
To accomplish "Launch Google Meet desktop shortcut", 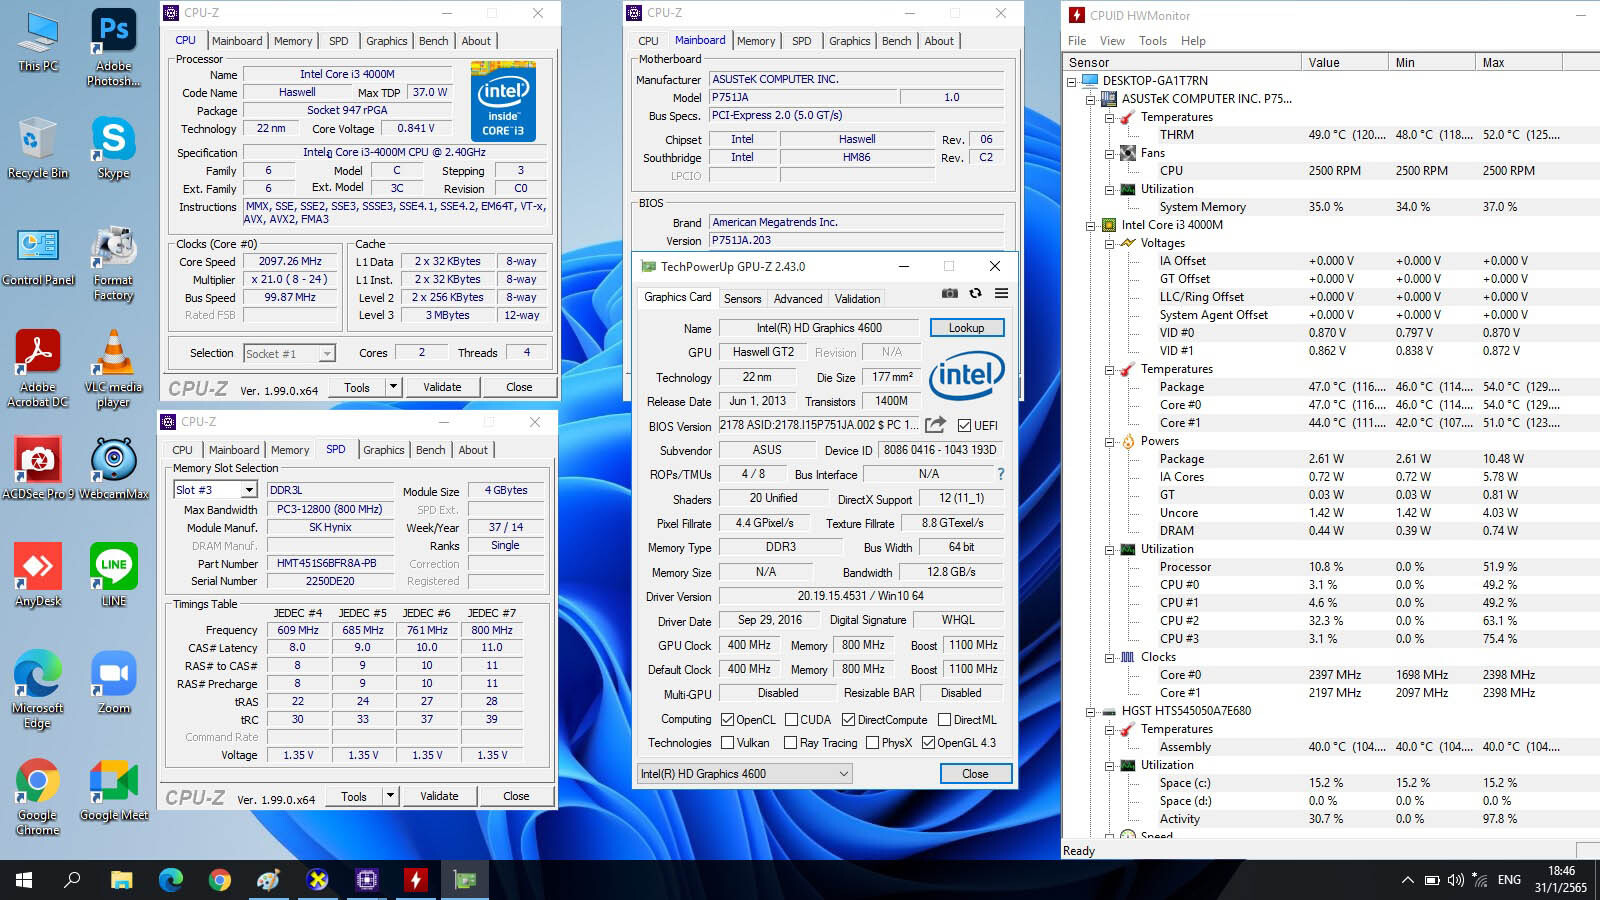I will (x=113, y=790).
